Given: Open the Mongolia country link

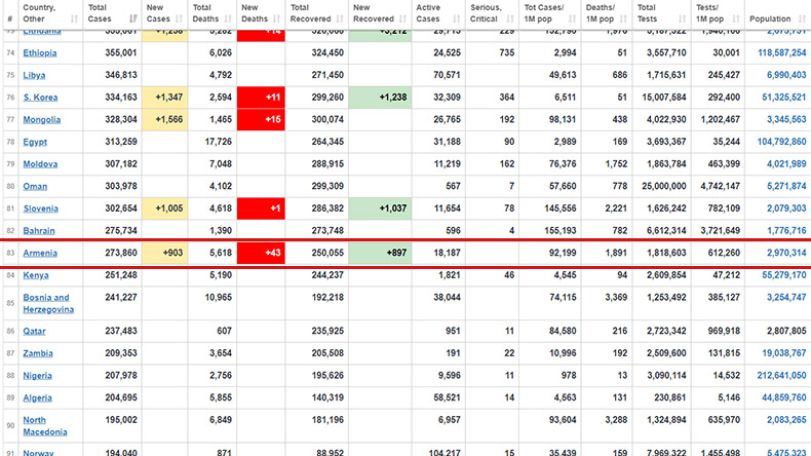Looking at the screenshot, I should tap(42, 119).
